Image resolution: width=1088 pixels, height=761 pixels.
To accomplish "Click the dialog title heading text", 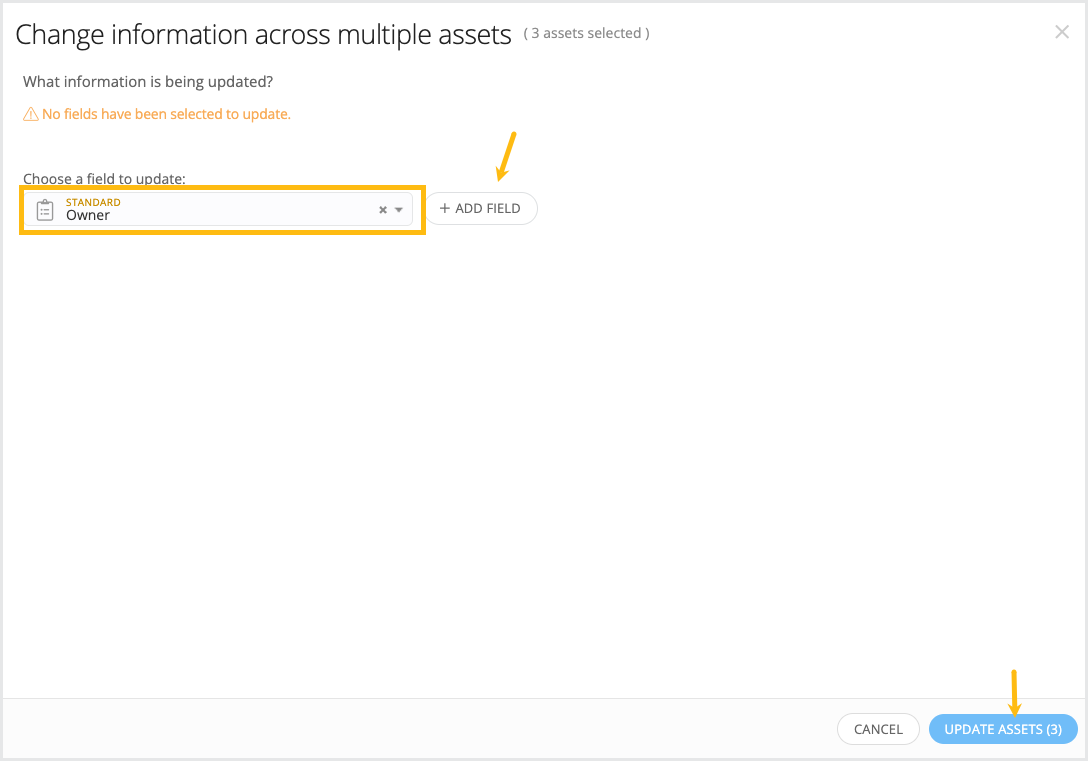I will [x=263, y=34].
